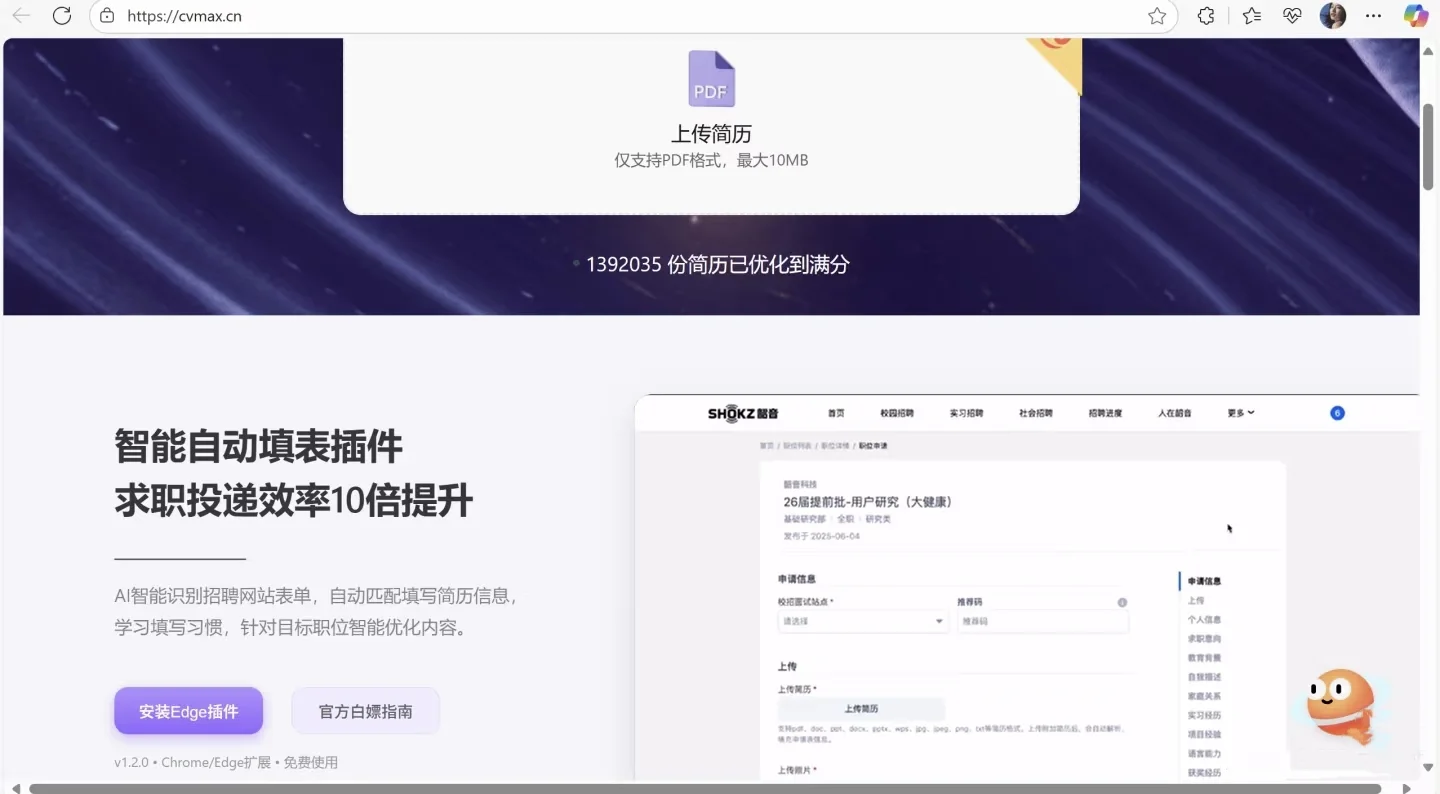This screenshot has width=1440, height=794.
Task: Click the page refresh icon
Action: pyautogui.click(x=62, y=16)
